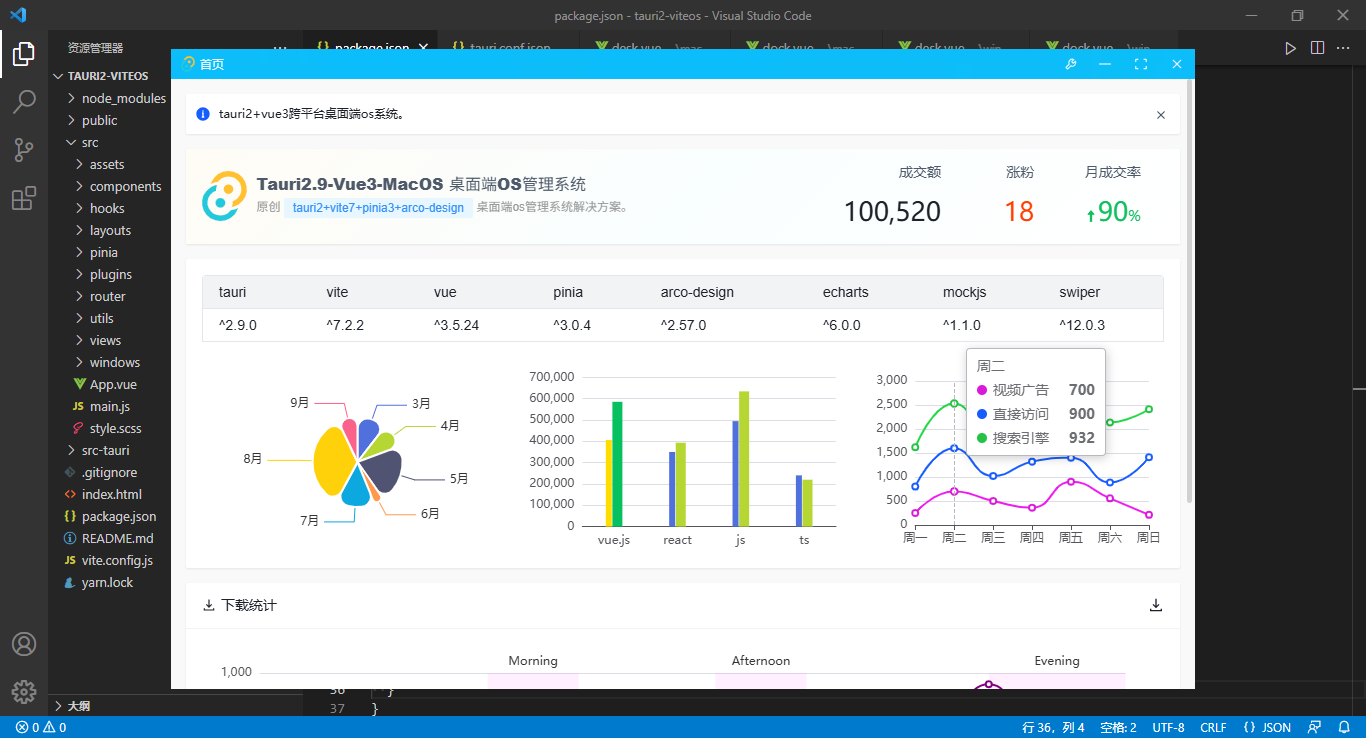Change indentation via 空格: 2

click(x=1118, y=727)
